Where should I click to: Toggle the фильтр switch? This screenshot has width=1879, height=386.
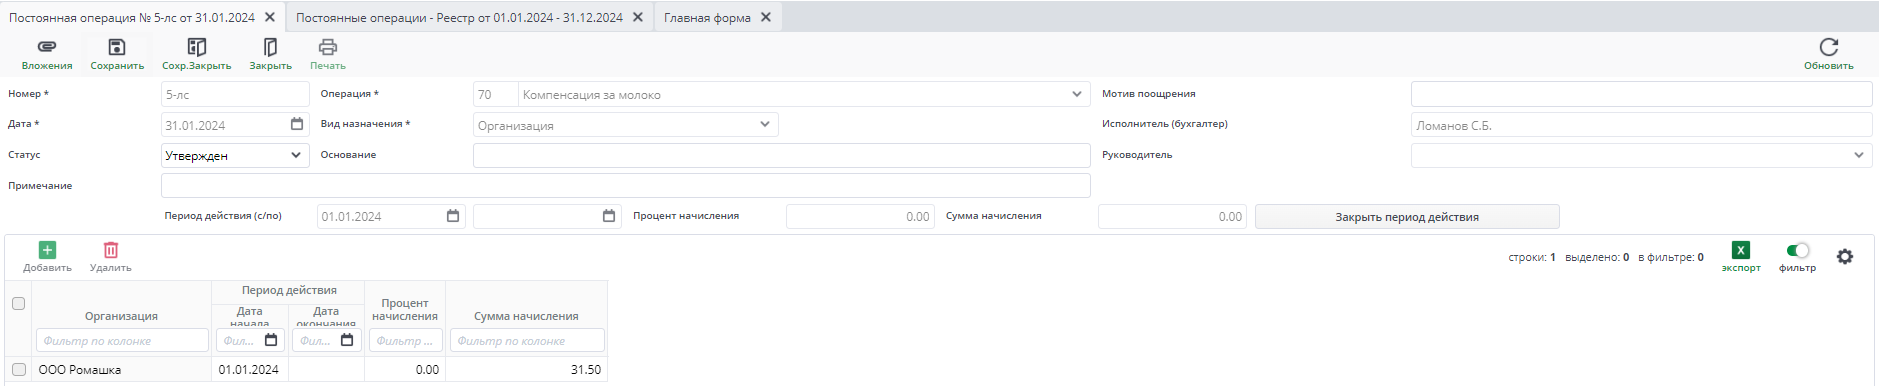[x=1797, y=250]
